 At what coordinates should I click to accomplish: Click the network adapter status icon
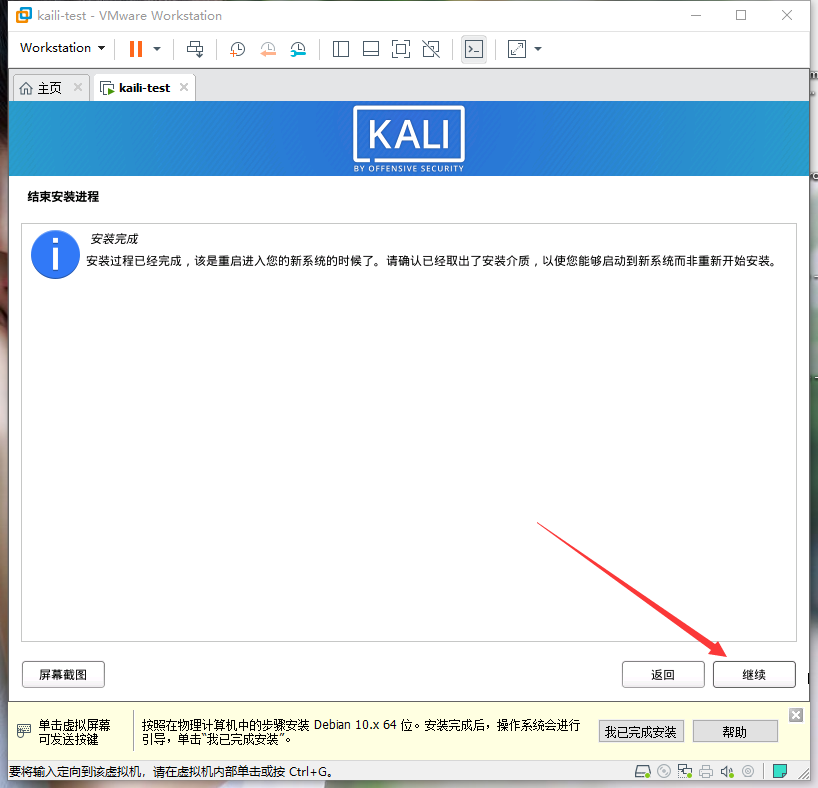(x=684, y=771)
